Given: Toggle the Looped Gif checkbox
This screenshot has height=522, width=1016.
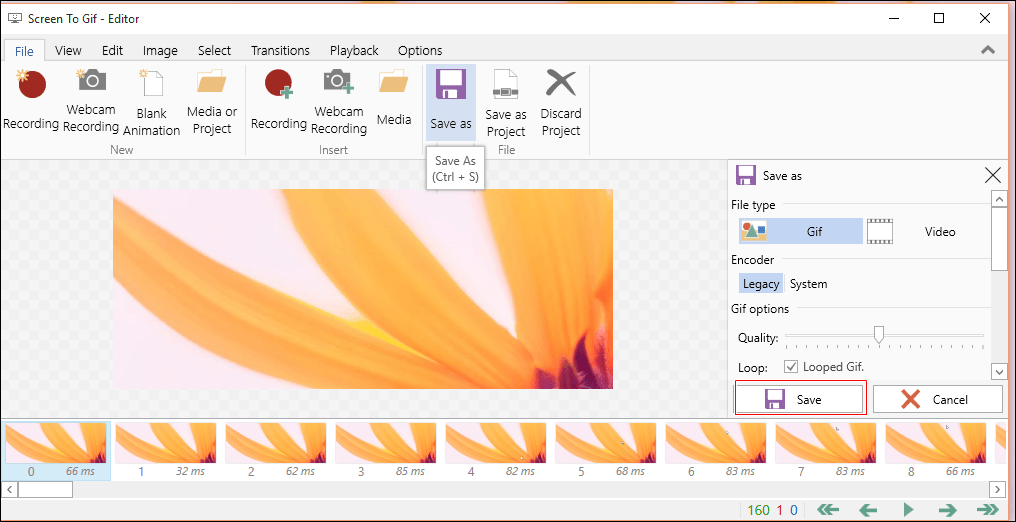Looking at the screenshot, I should pyautogui.click(x=791, y=367).
